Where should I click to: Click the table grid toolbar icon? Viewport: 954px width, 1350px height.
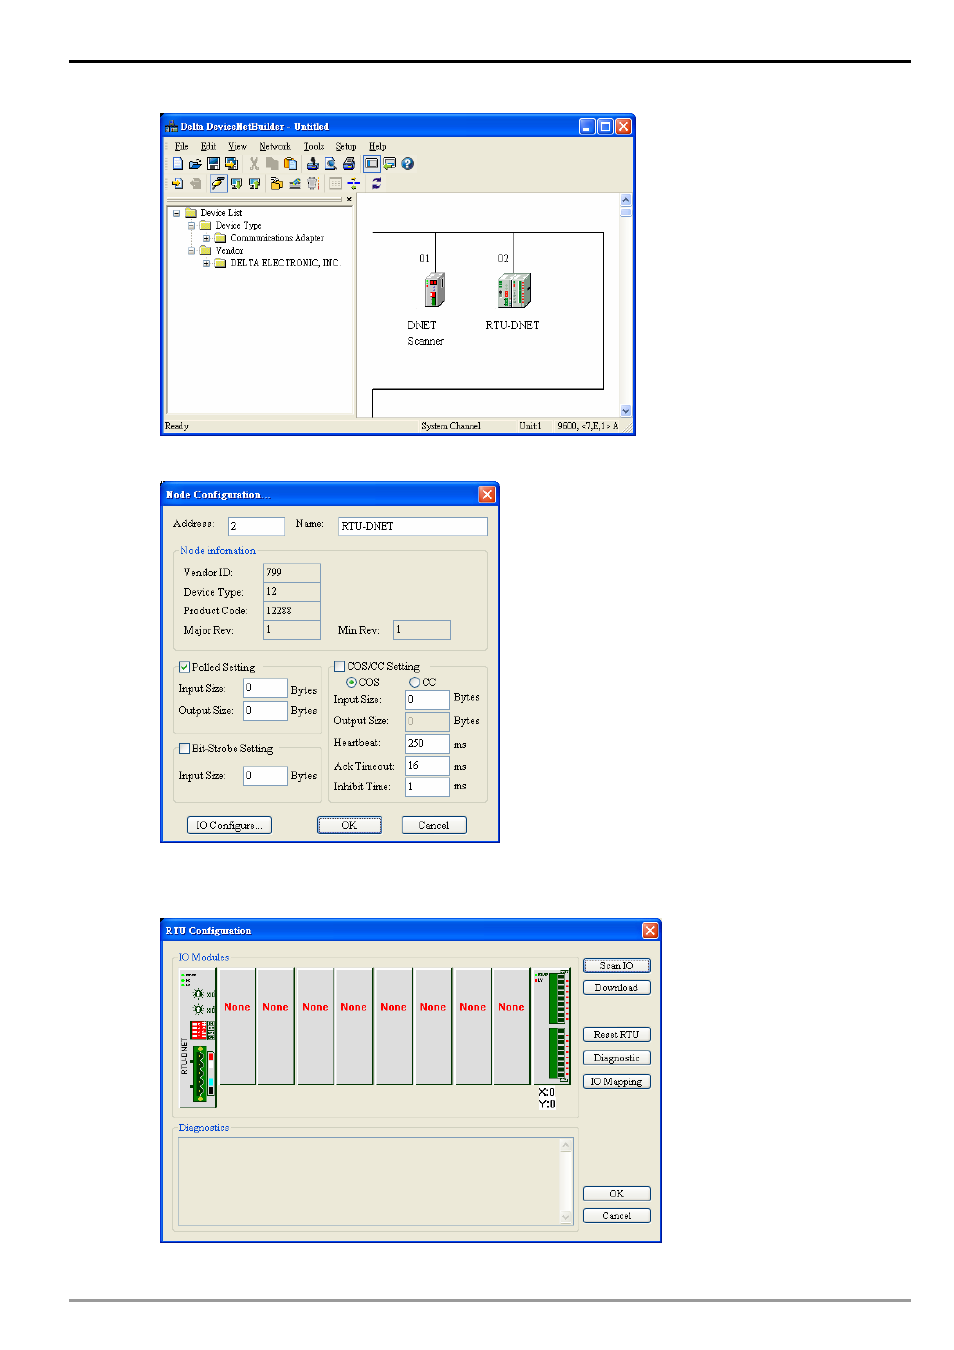(x=336, y=183)
